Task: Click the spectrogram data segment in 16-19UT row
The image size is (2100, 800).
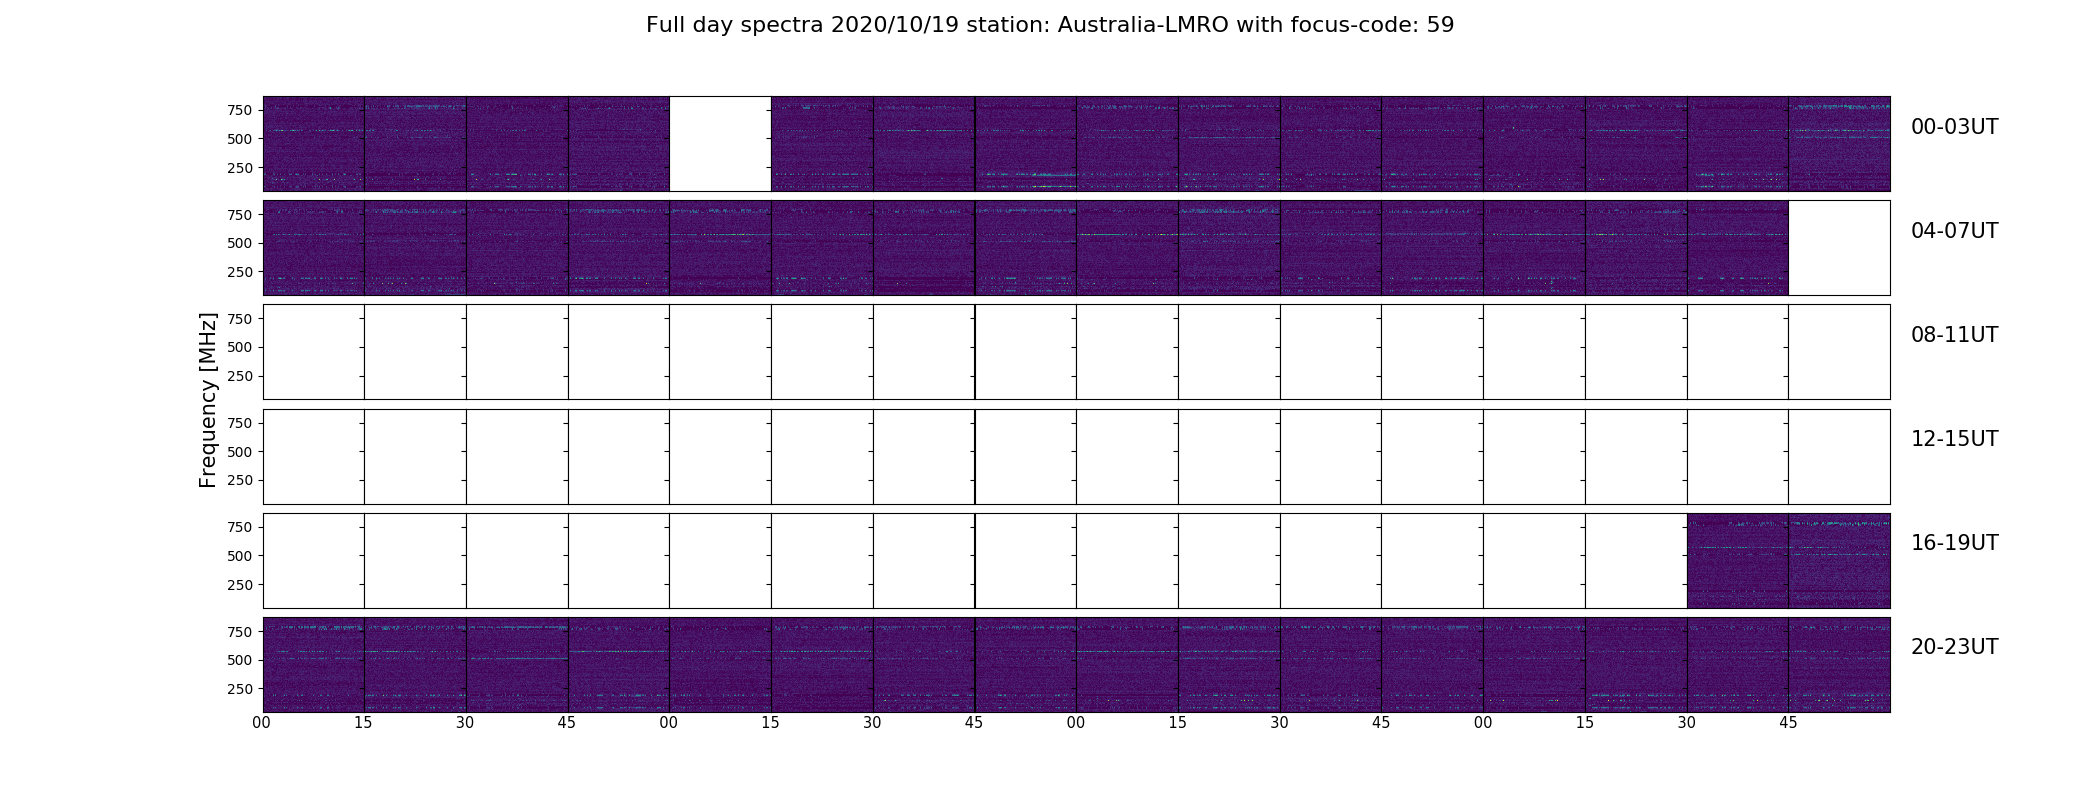Action: [1788, 561]
